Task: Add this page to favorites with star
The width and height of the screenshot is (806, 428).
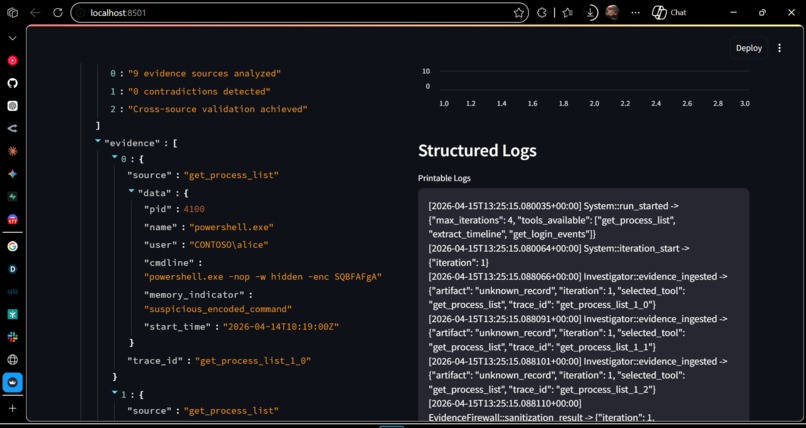Action: tap(518, 13)
